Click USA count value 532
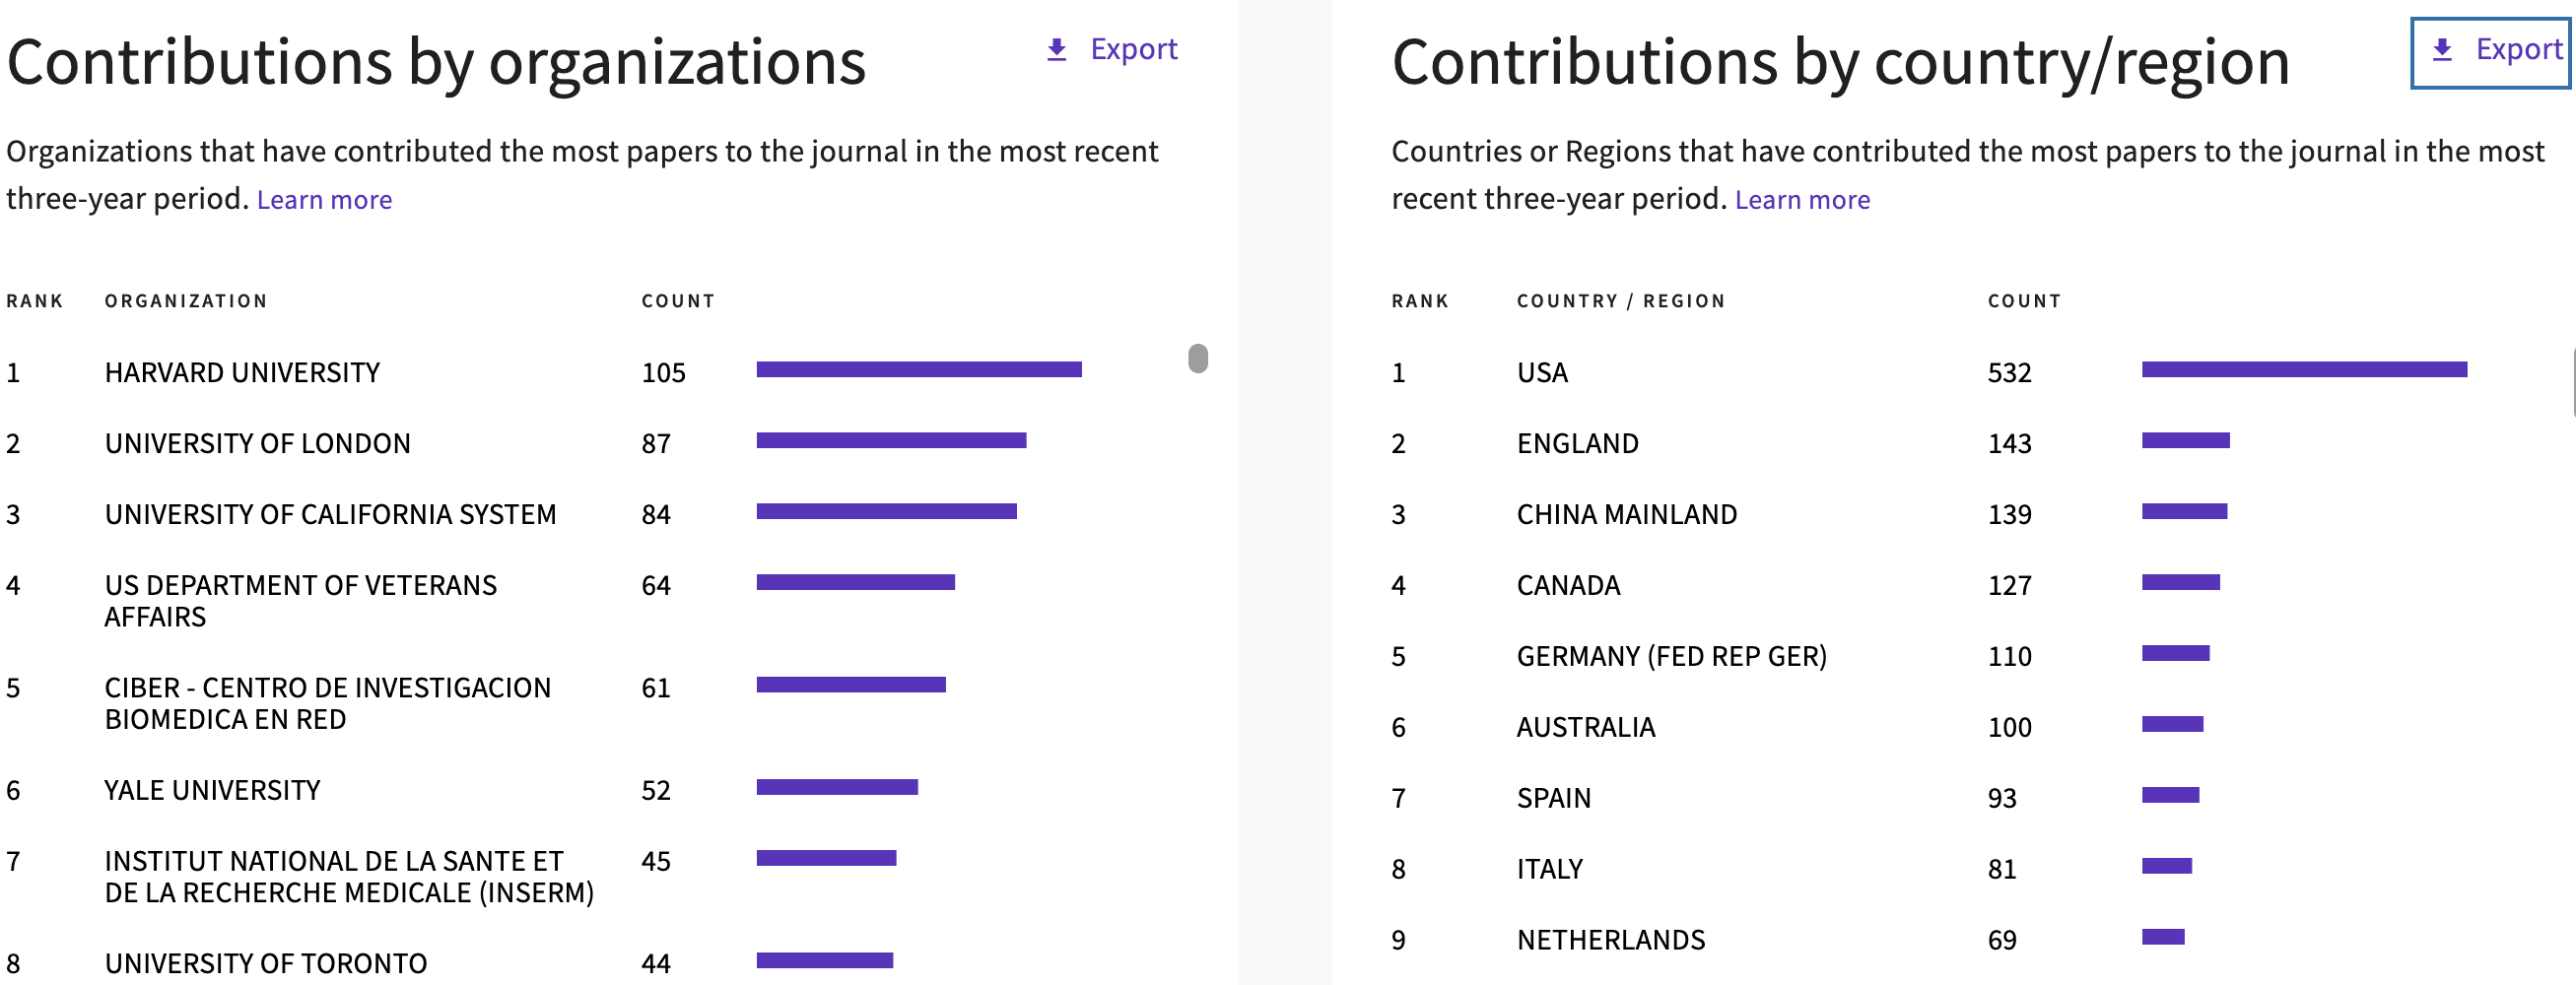This screenshot has height=985, width=2576. pyautogui.click(x=2009, y=373)
